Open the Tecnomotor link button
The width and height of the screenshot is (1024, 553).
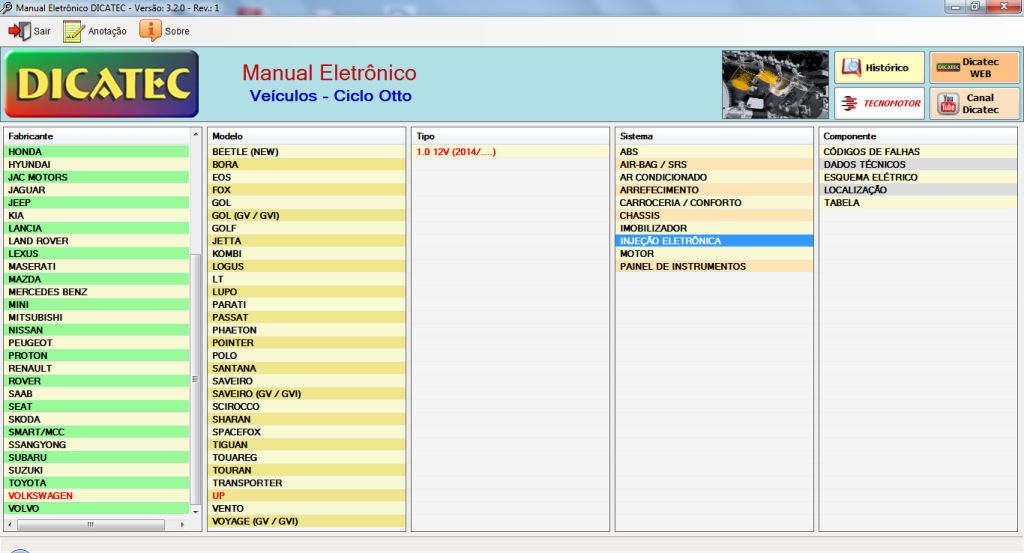879,103
